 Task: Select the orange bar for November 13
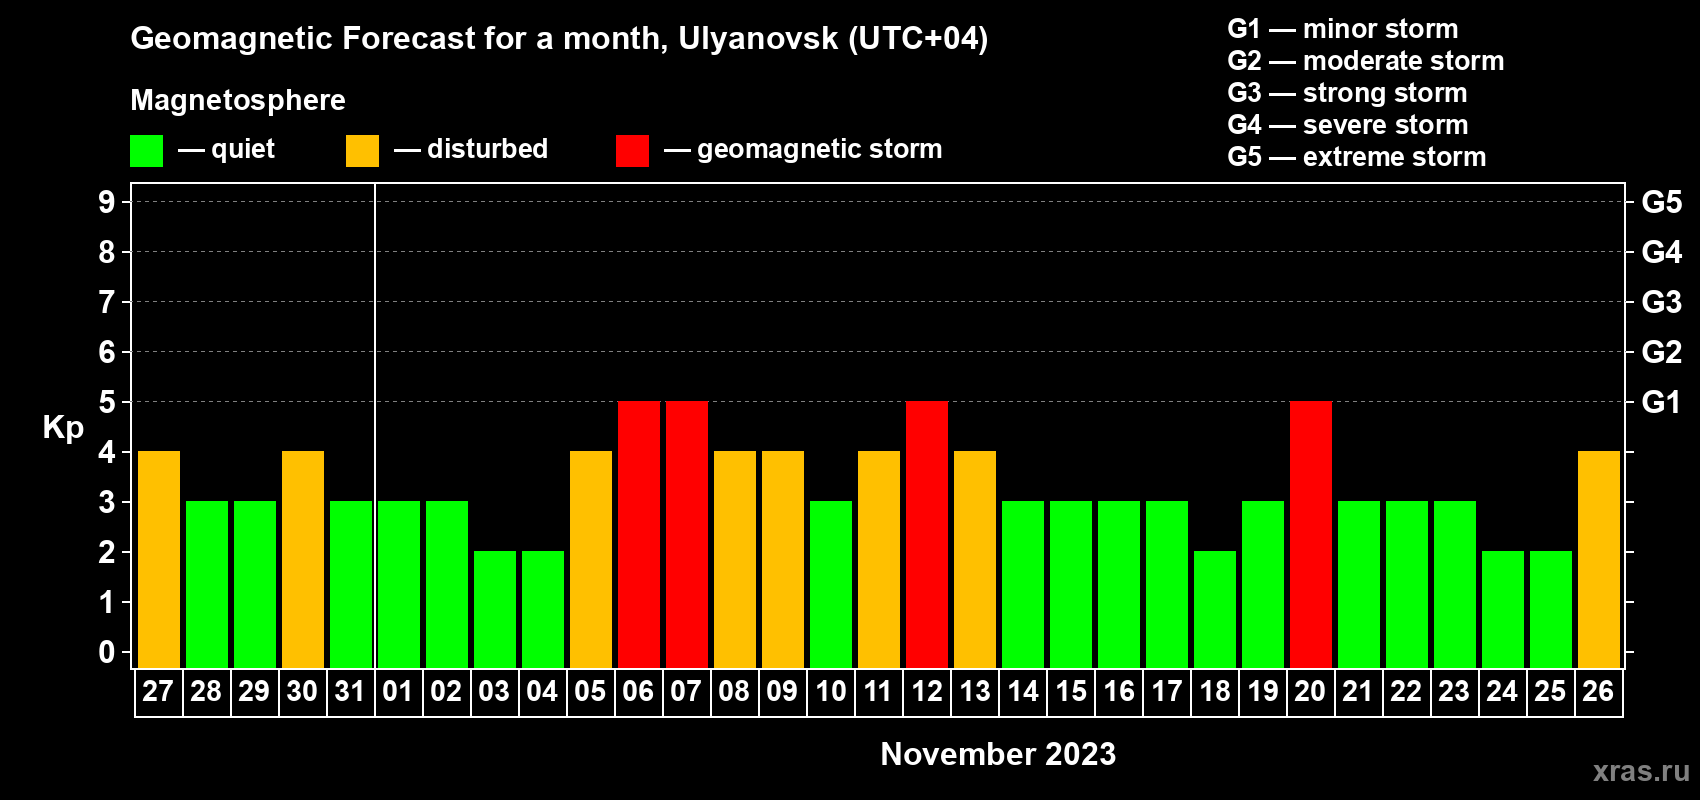click(x=975, y=560)
